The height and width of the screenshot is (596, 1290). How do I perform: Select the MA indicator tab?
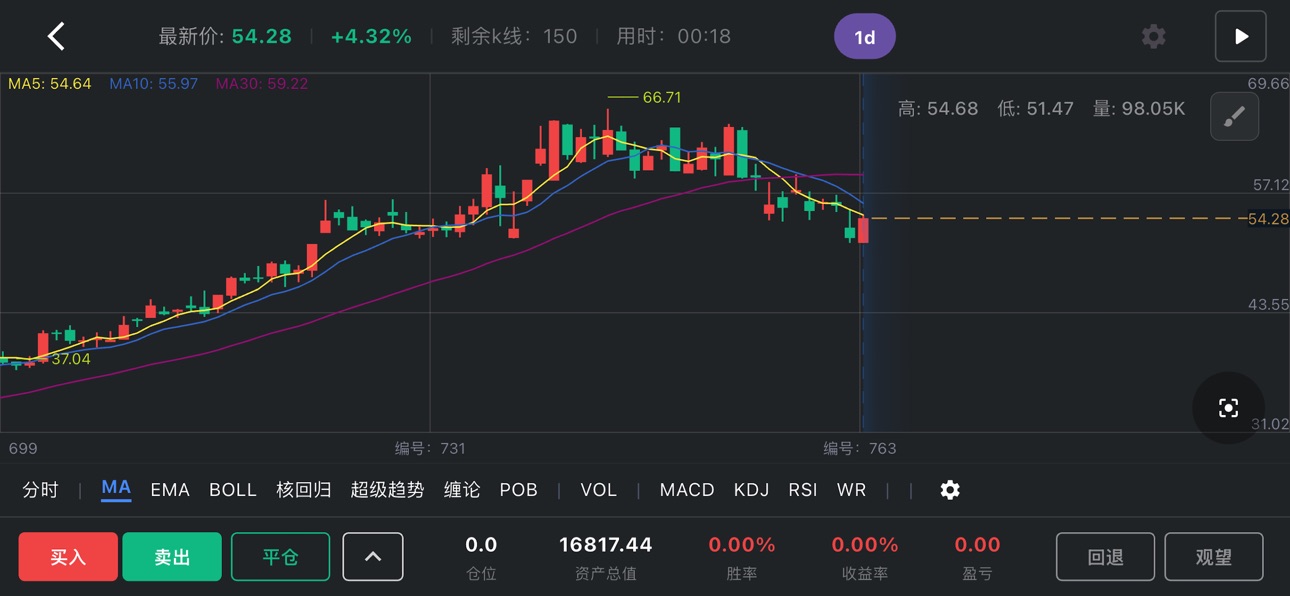point(116,488)
